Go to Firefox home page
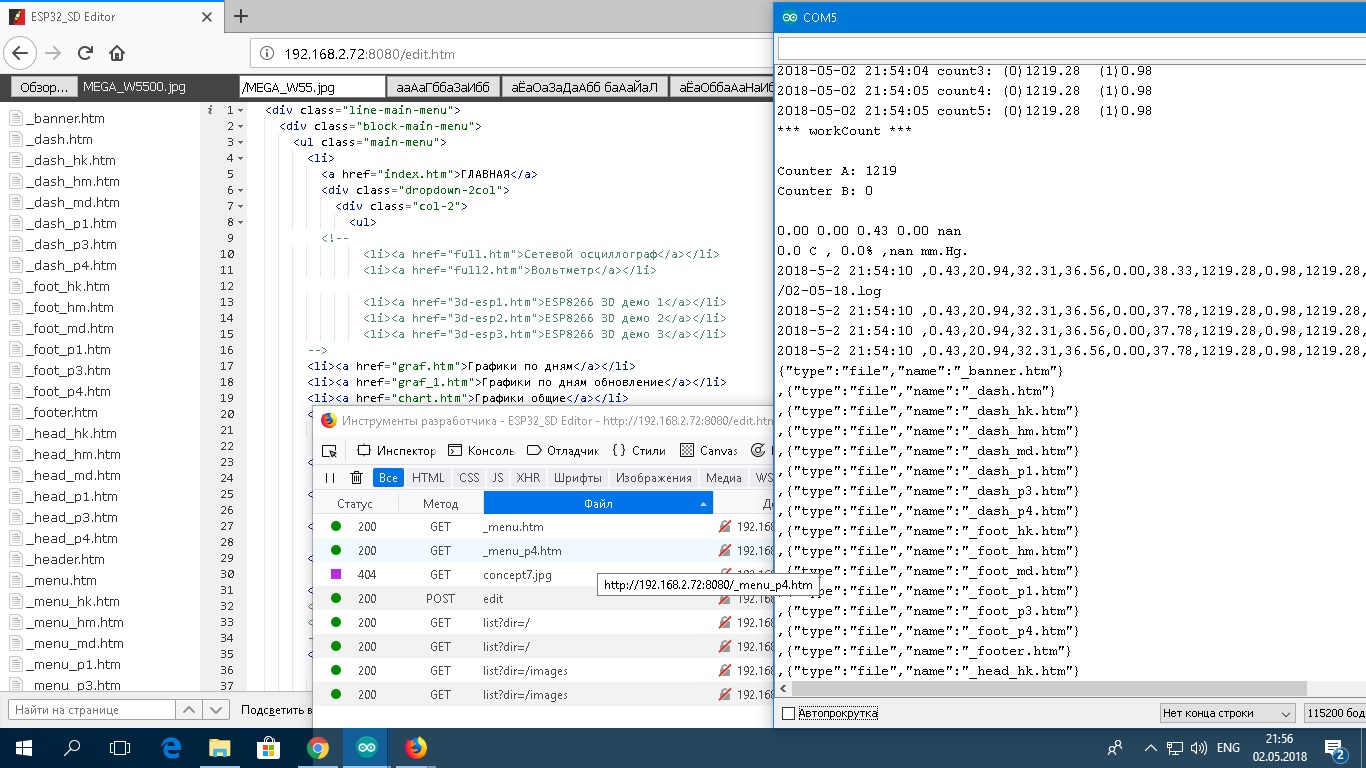Viewport: 1366px width, 768px height. tap(117, 53)
